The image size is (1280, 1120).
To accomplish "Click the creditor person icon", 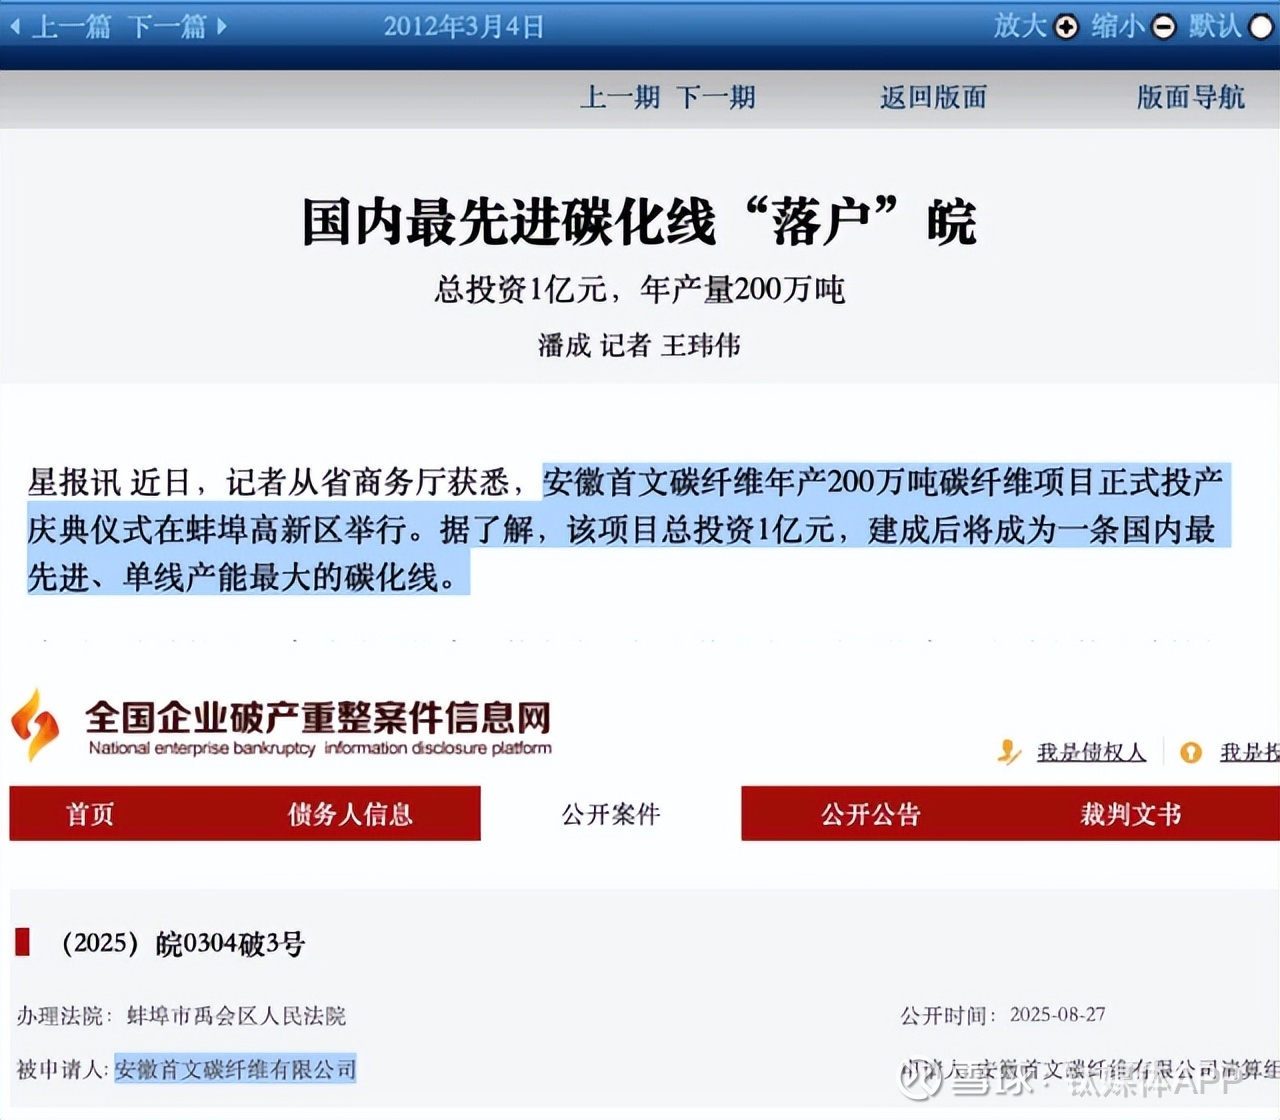I will [1010, 752].
